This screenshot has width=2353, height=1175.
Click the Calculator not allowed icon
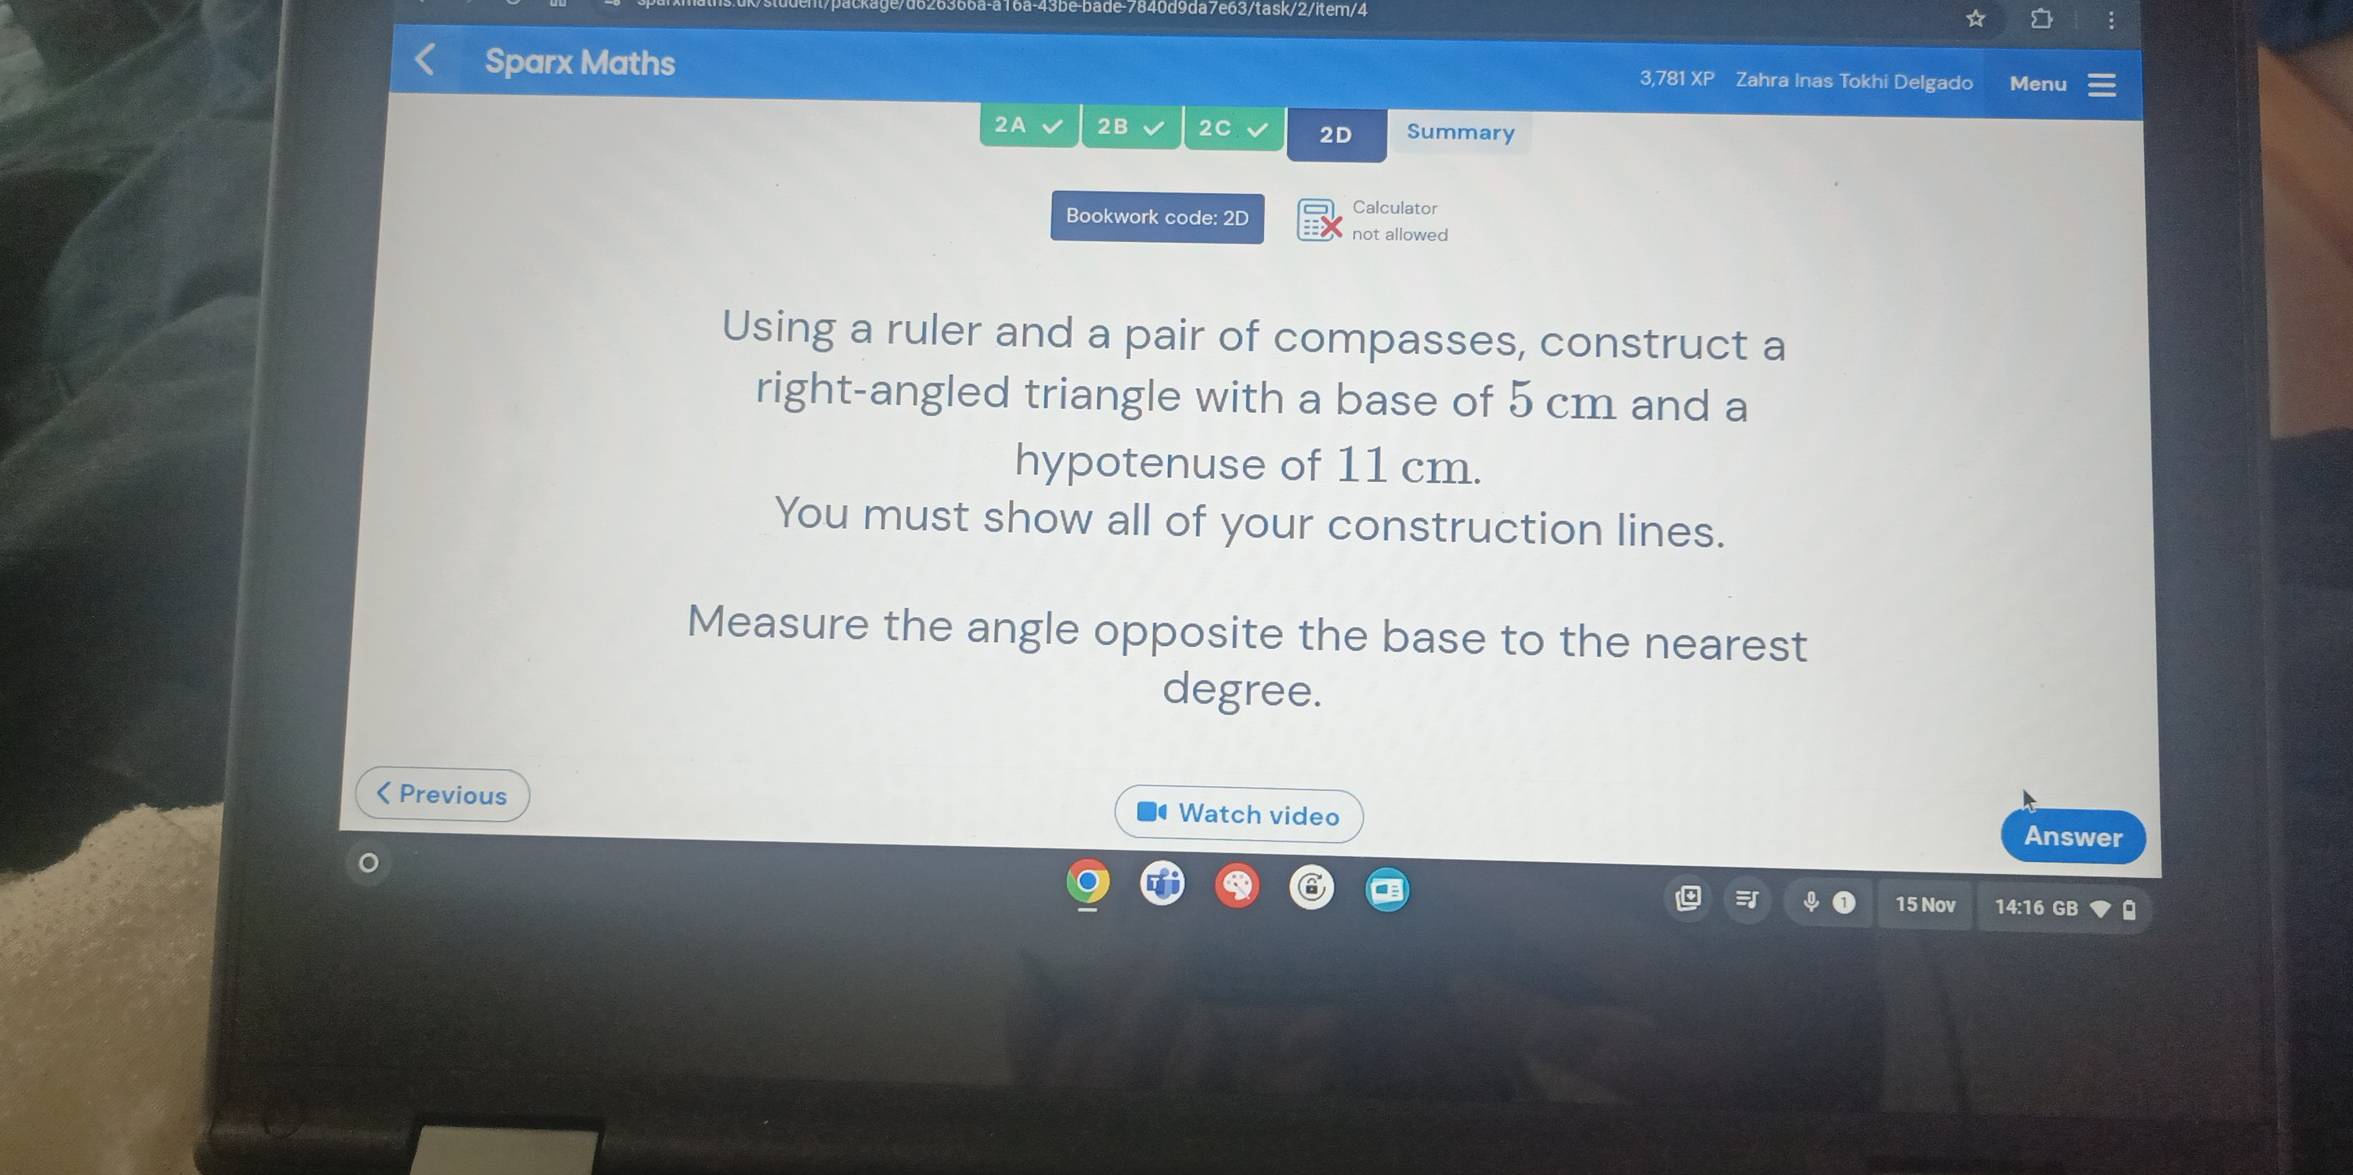1318,218
